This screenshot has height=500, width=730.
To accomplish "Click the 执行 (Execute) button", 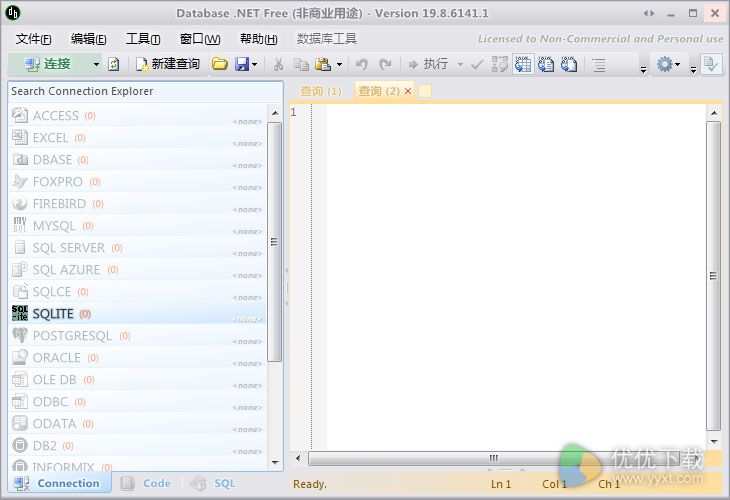I will (428, 64).
